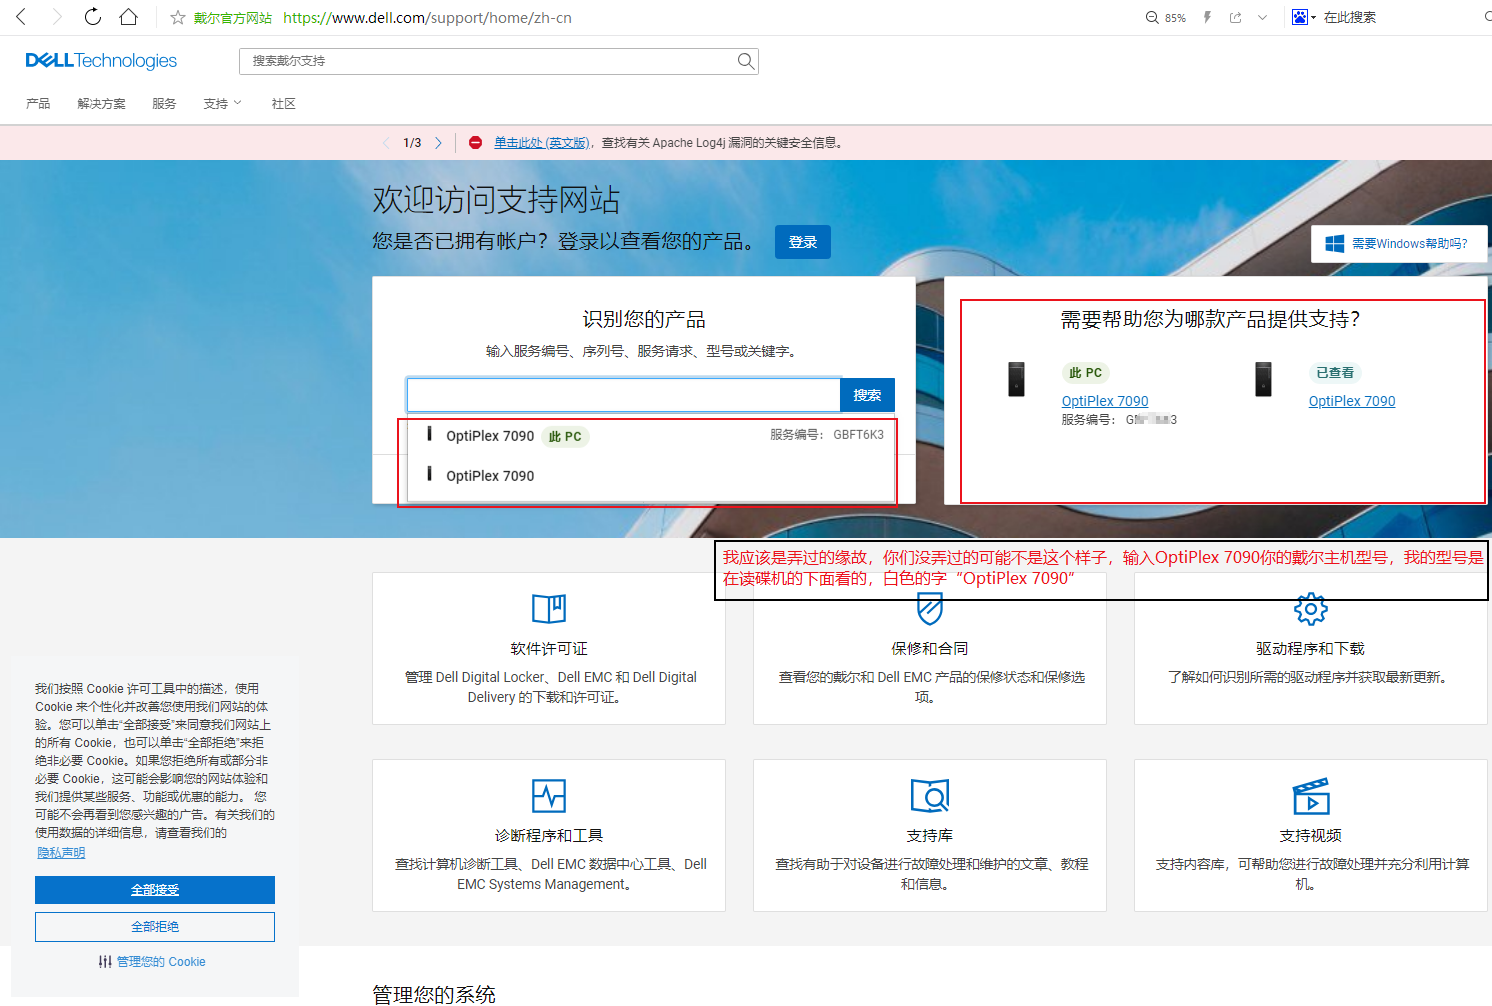Open the Baidu search engine selector
The image size is (1492, 1006).
tap(1303, 17)
